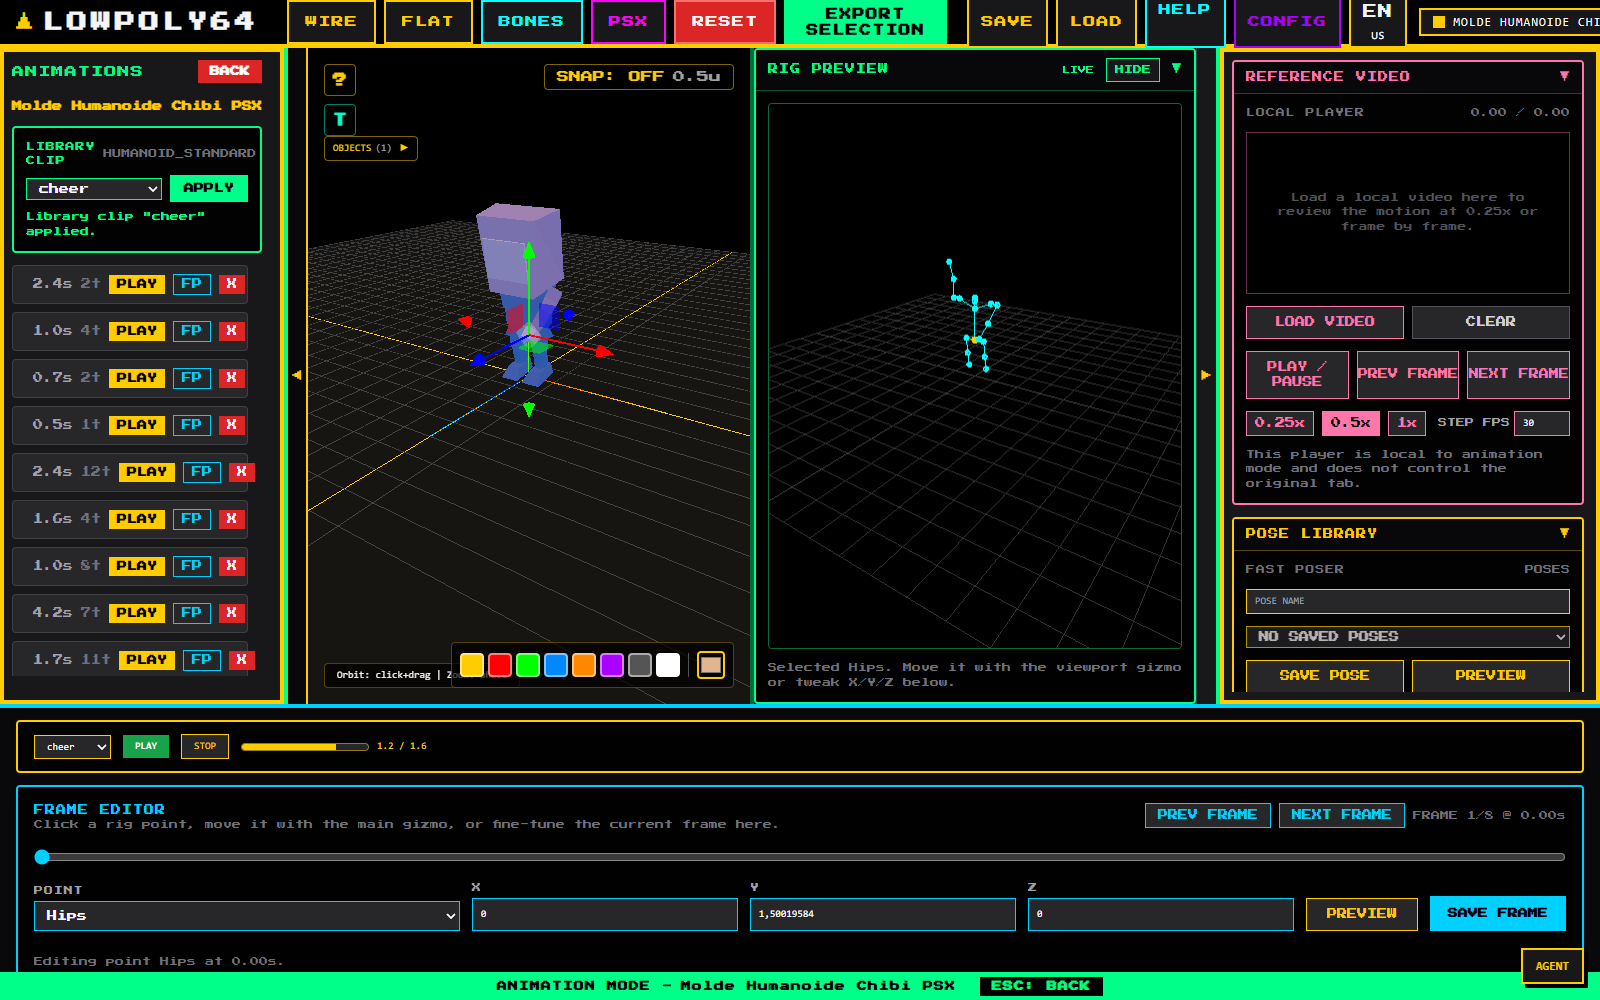
Task: Delete the 0.7s 2f animation with X
Action: 231,378
